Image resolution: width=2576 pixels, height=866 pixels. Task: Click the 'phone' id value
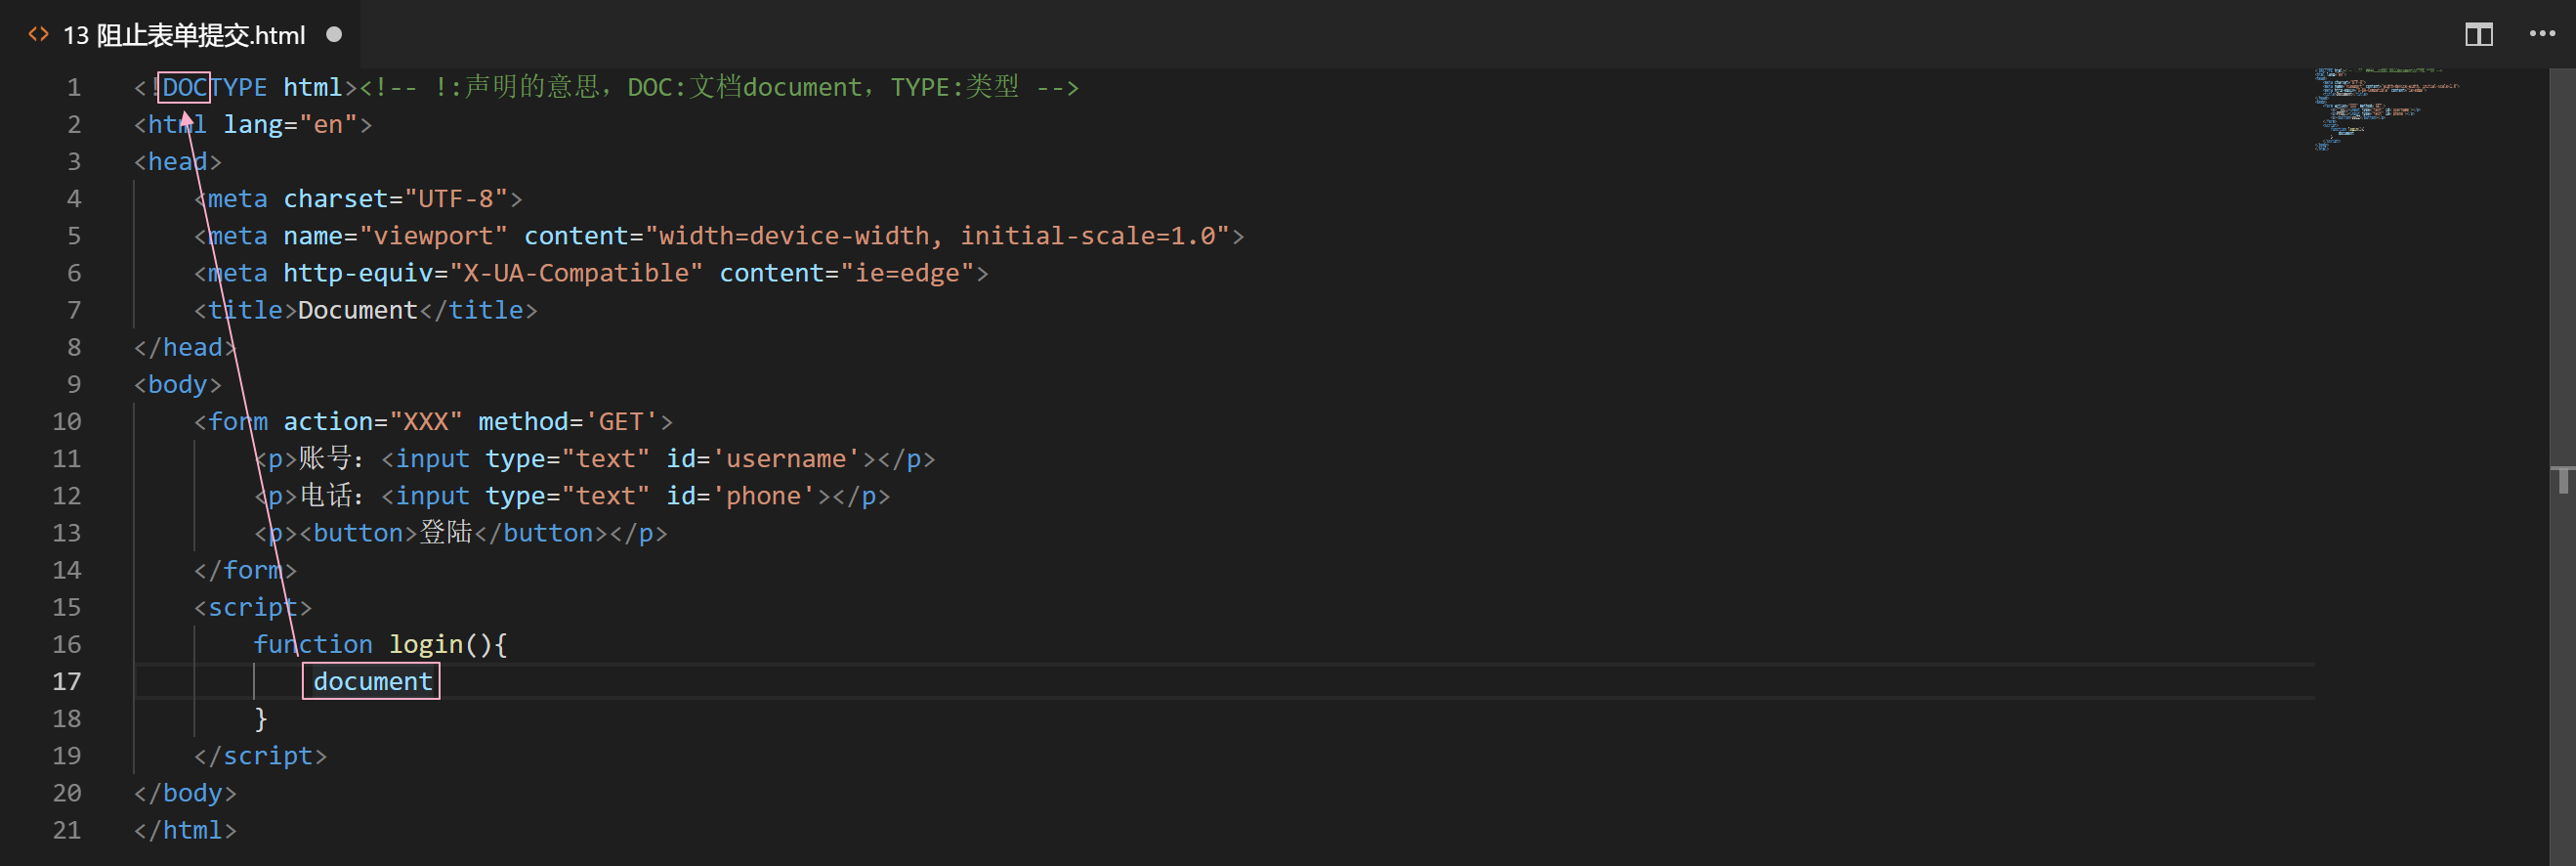[764, 496]
